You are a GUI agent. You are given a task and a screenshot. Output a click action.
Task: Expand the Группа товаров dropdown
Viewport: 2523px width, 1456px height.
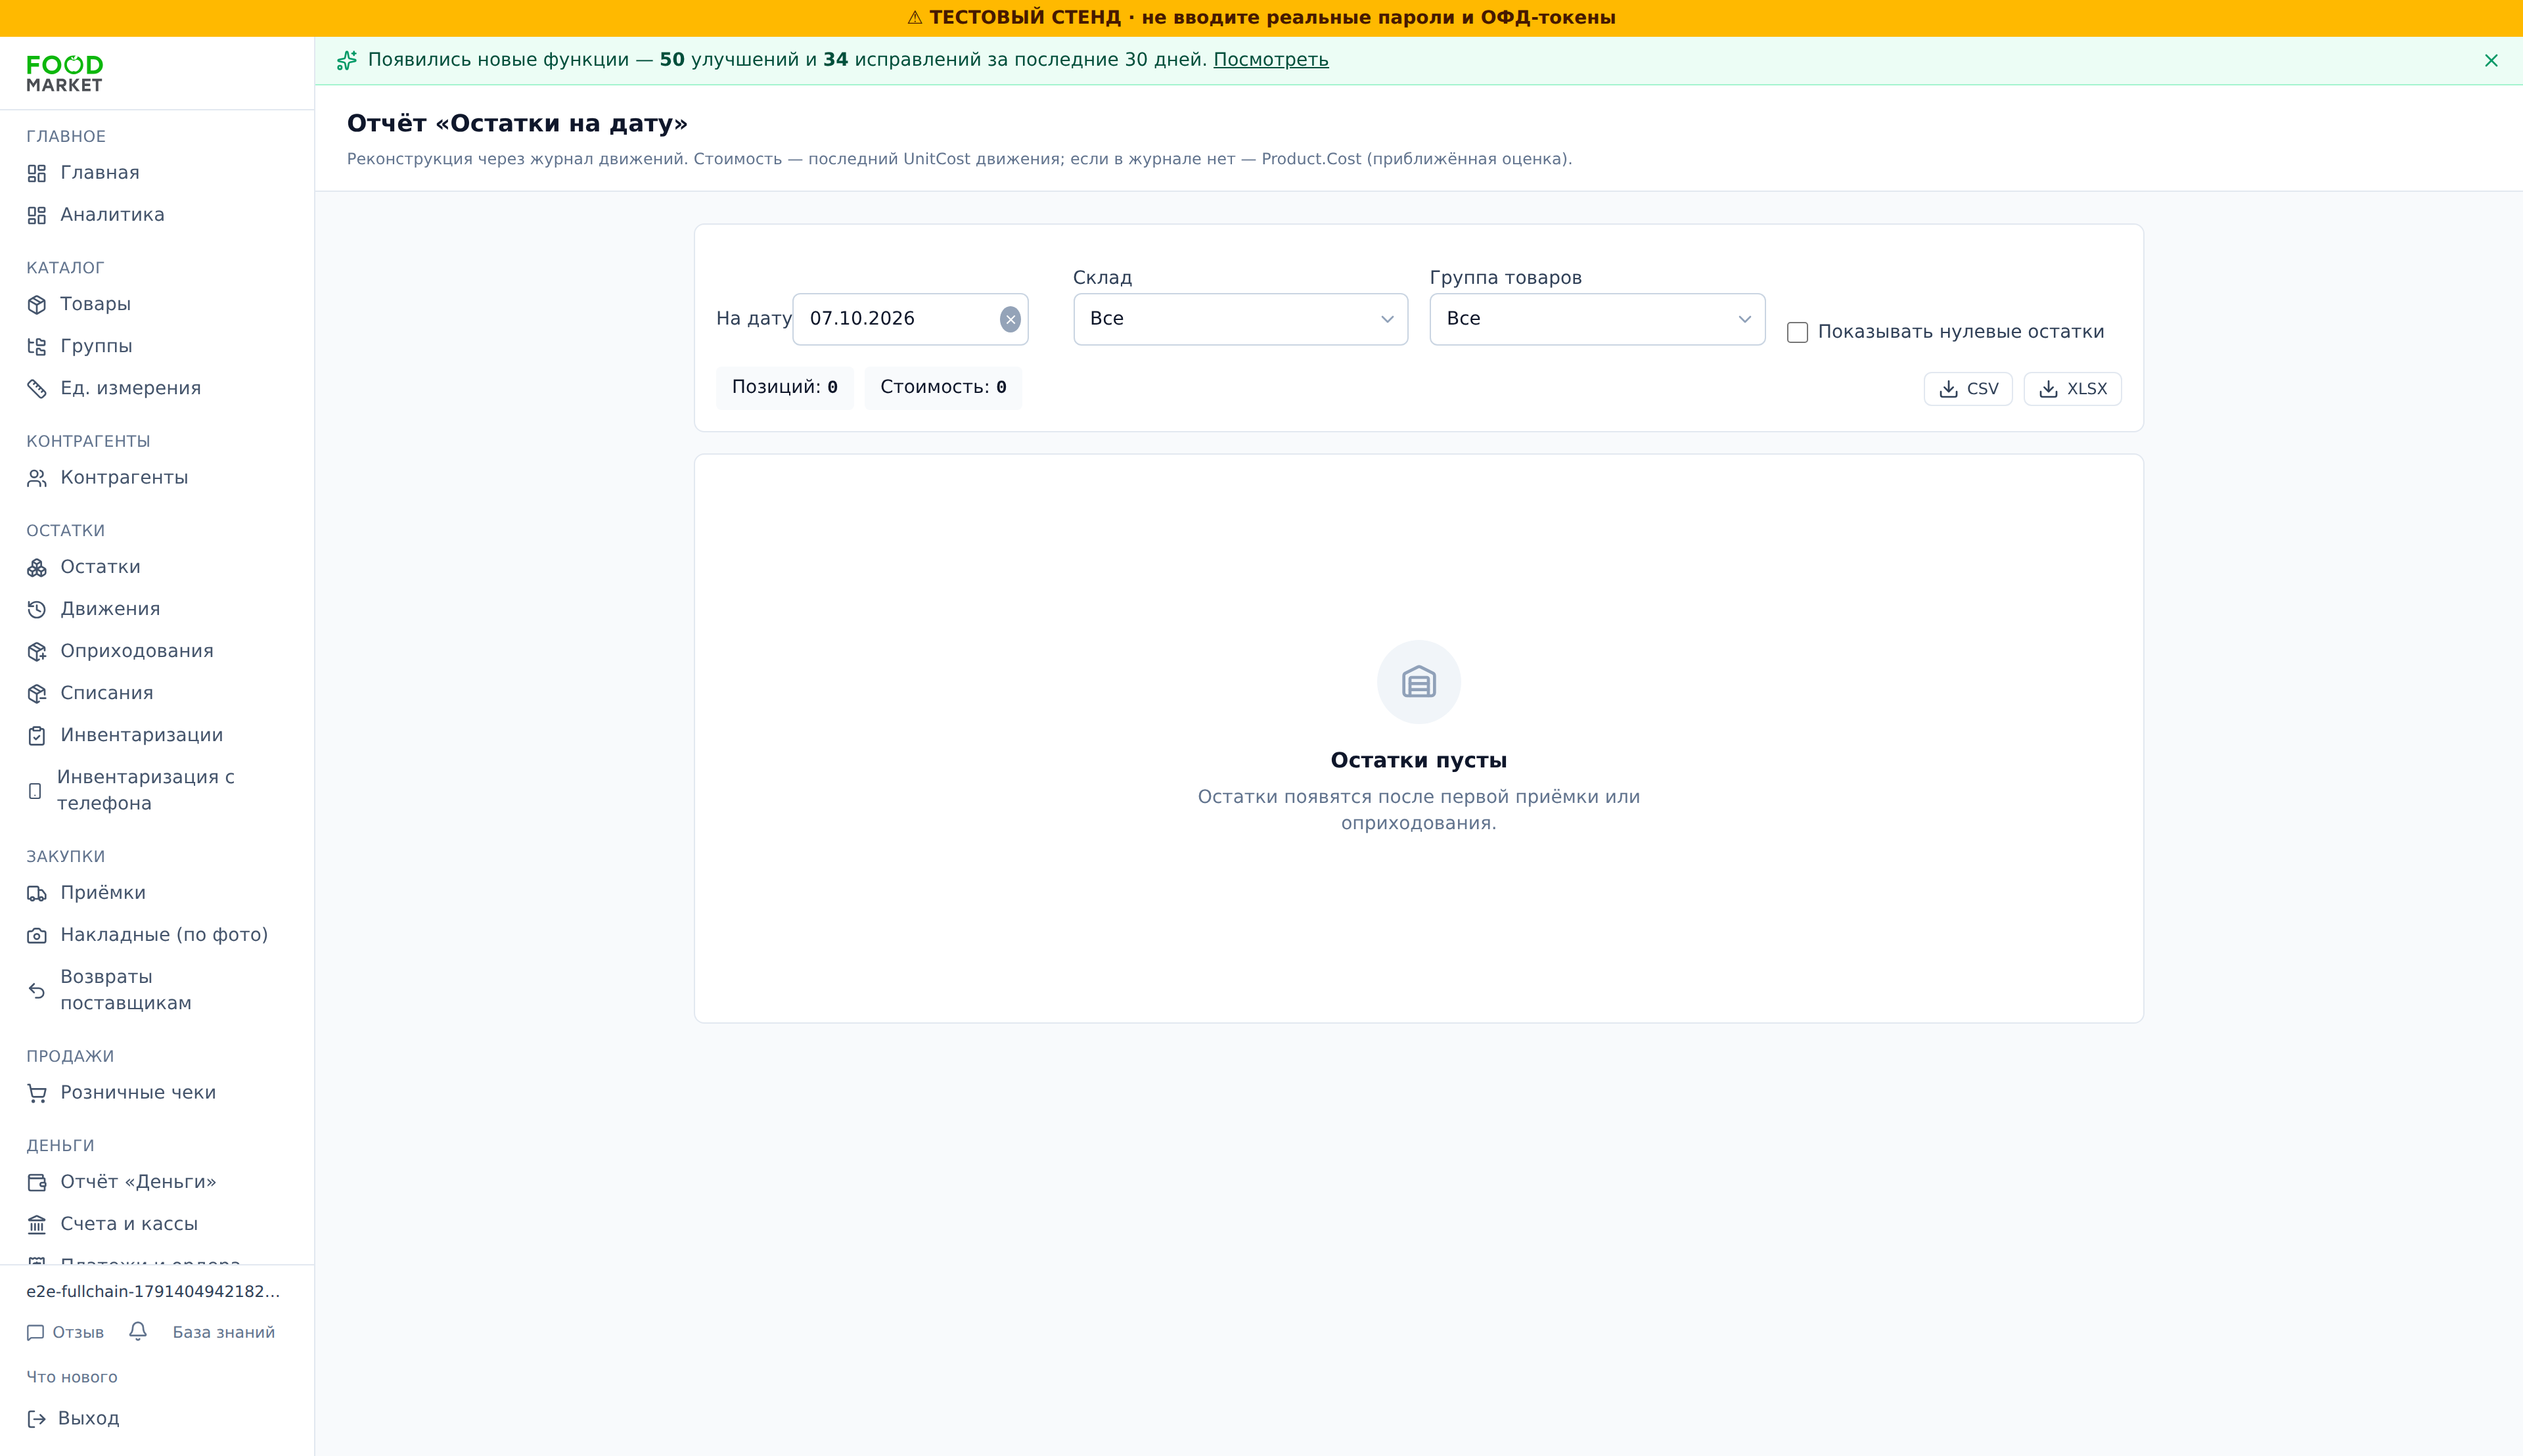pos(1597,319)
